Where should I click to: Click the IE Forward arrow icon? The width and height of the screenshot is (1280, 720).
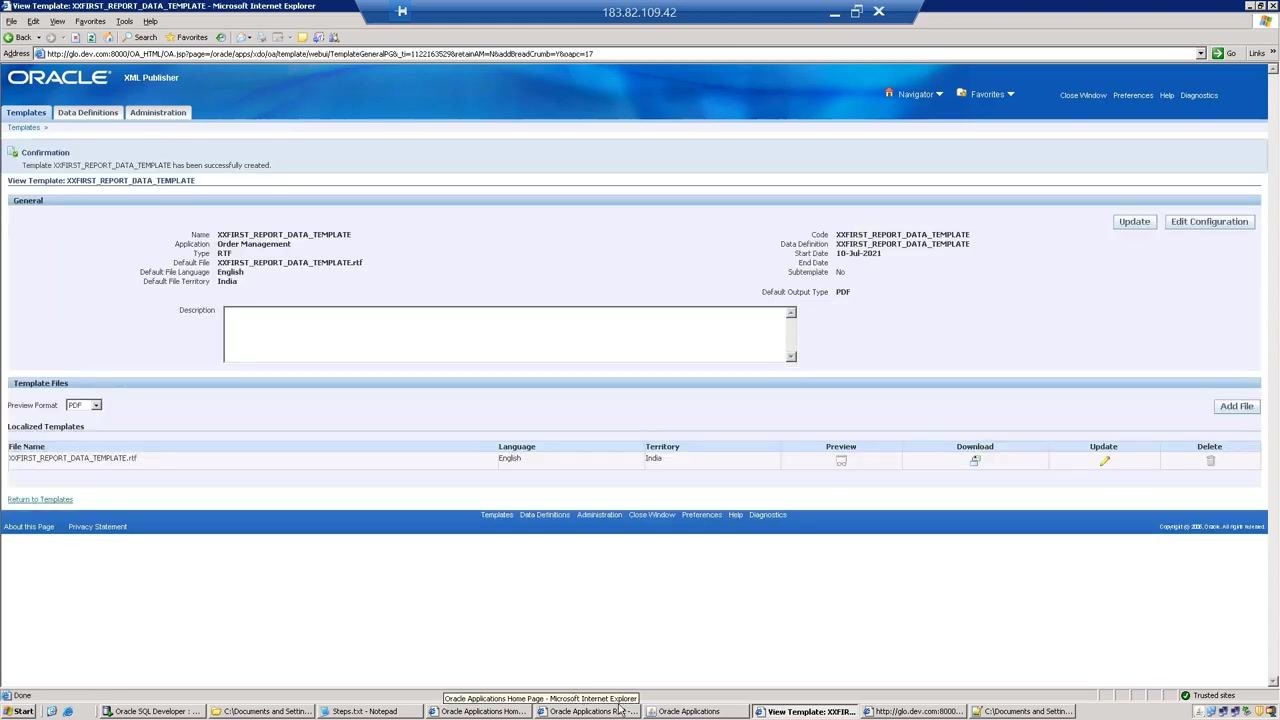tap(50, 37)
